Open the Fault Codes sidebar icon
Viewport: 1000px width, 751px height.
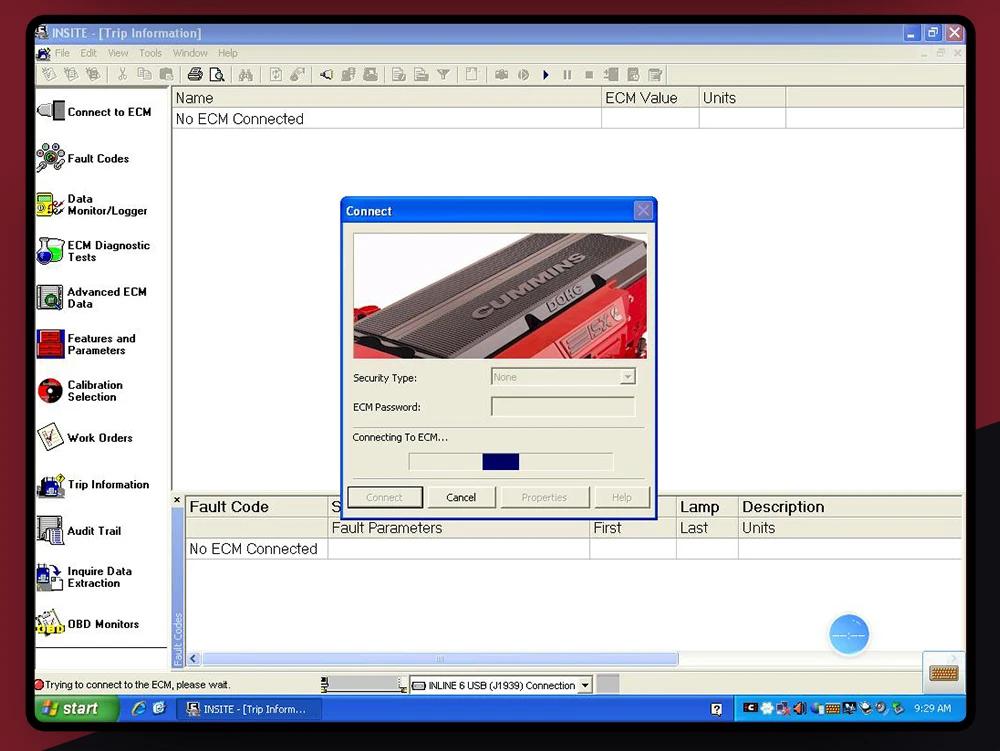tap(50, 158)
